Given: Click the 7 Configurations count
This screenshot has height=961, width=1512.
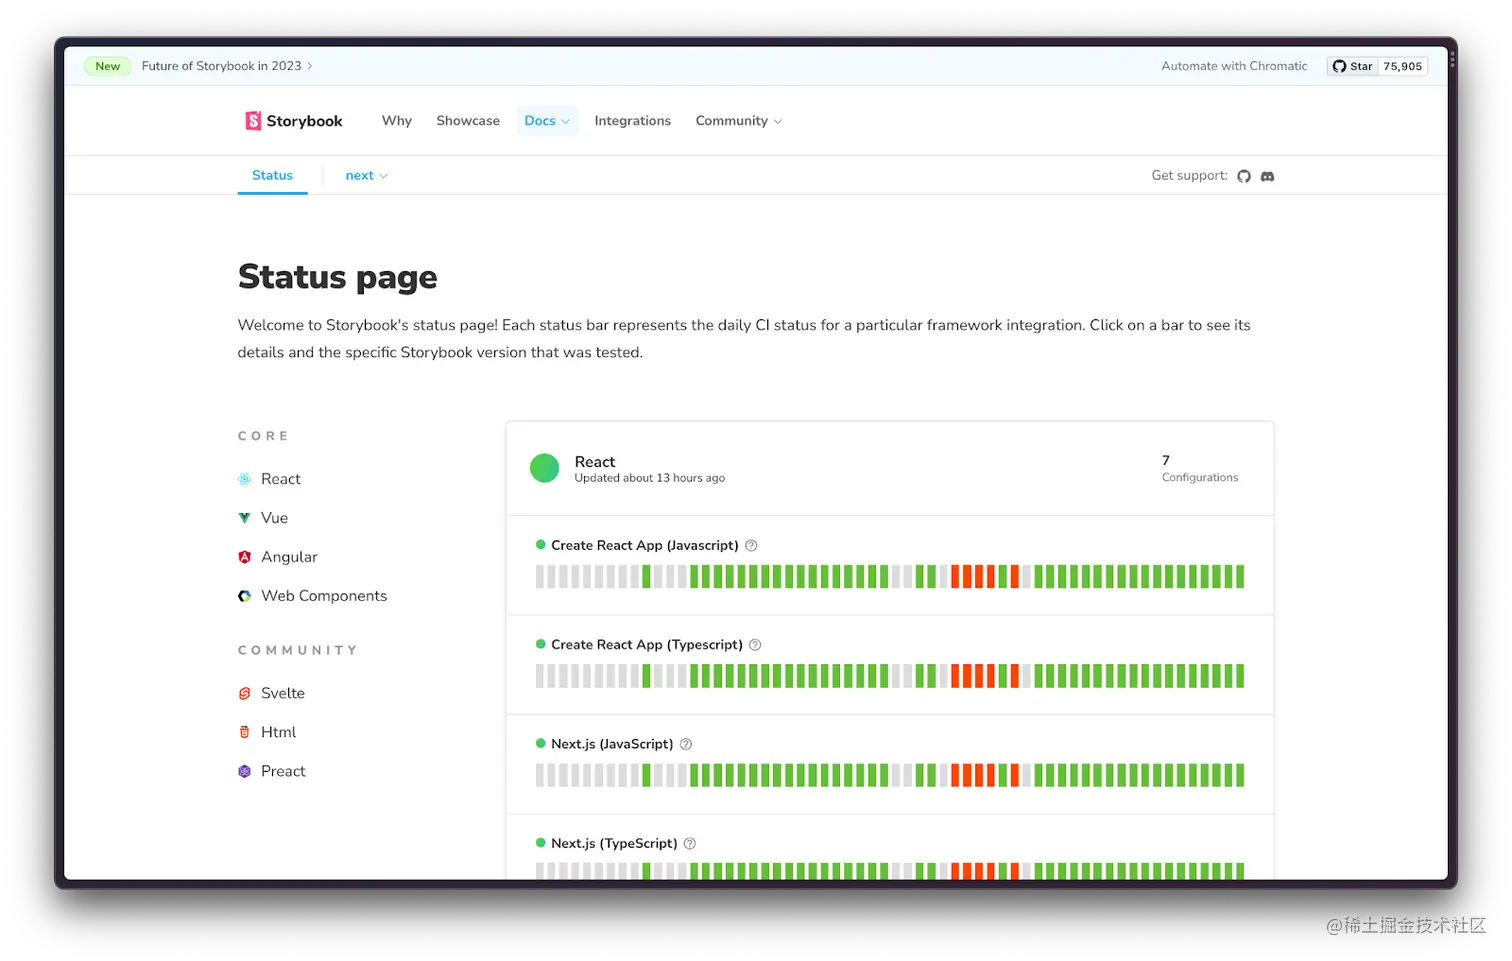Looking at the screenshot, I should pos(1200,468).
